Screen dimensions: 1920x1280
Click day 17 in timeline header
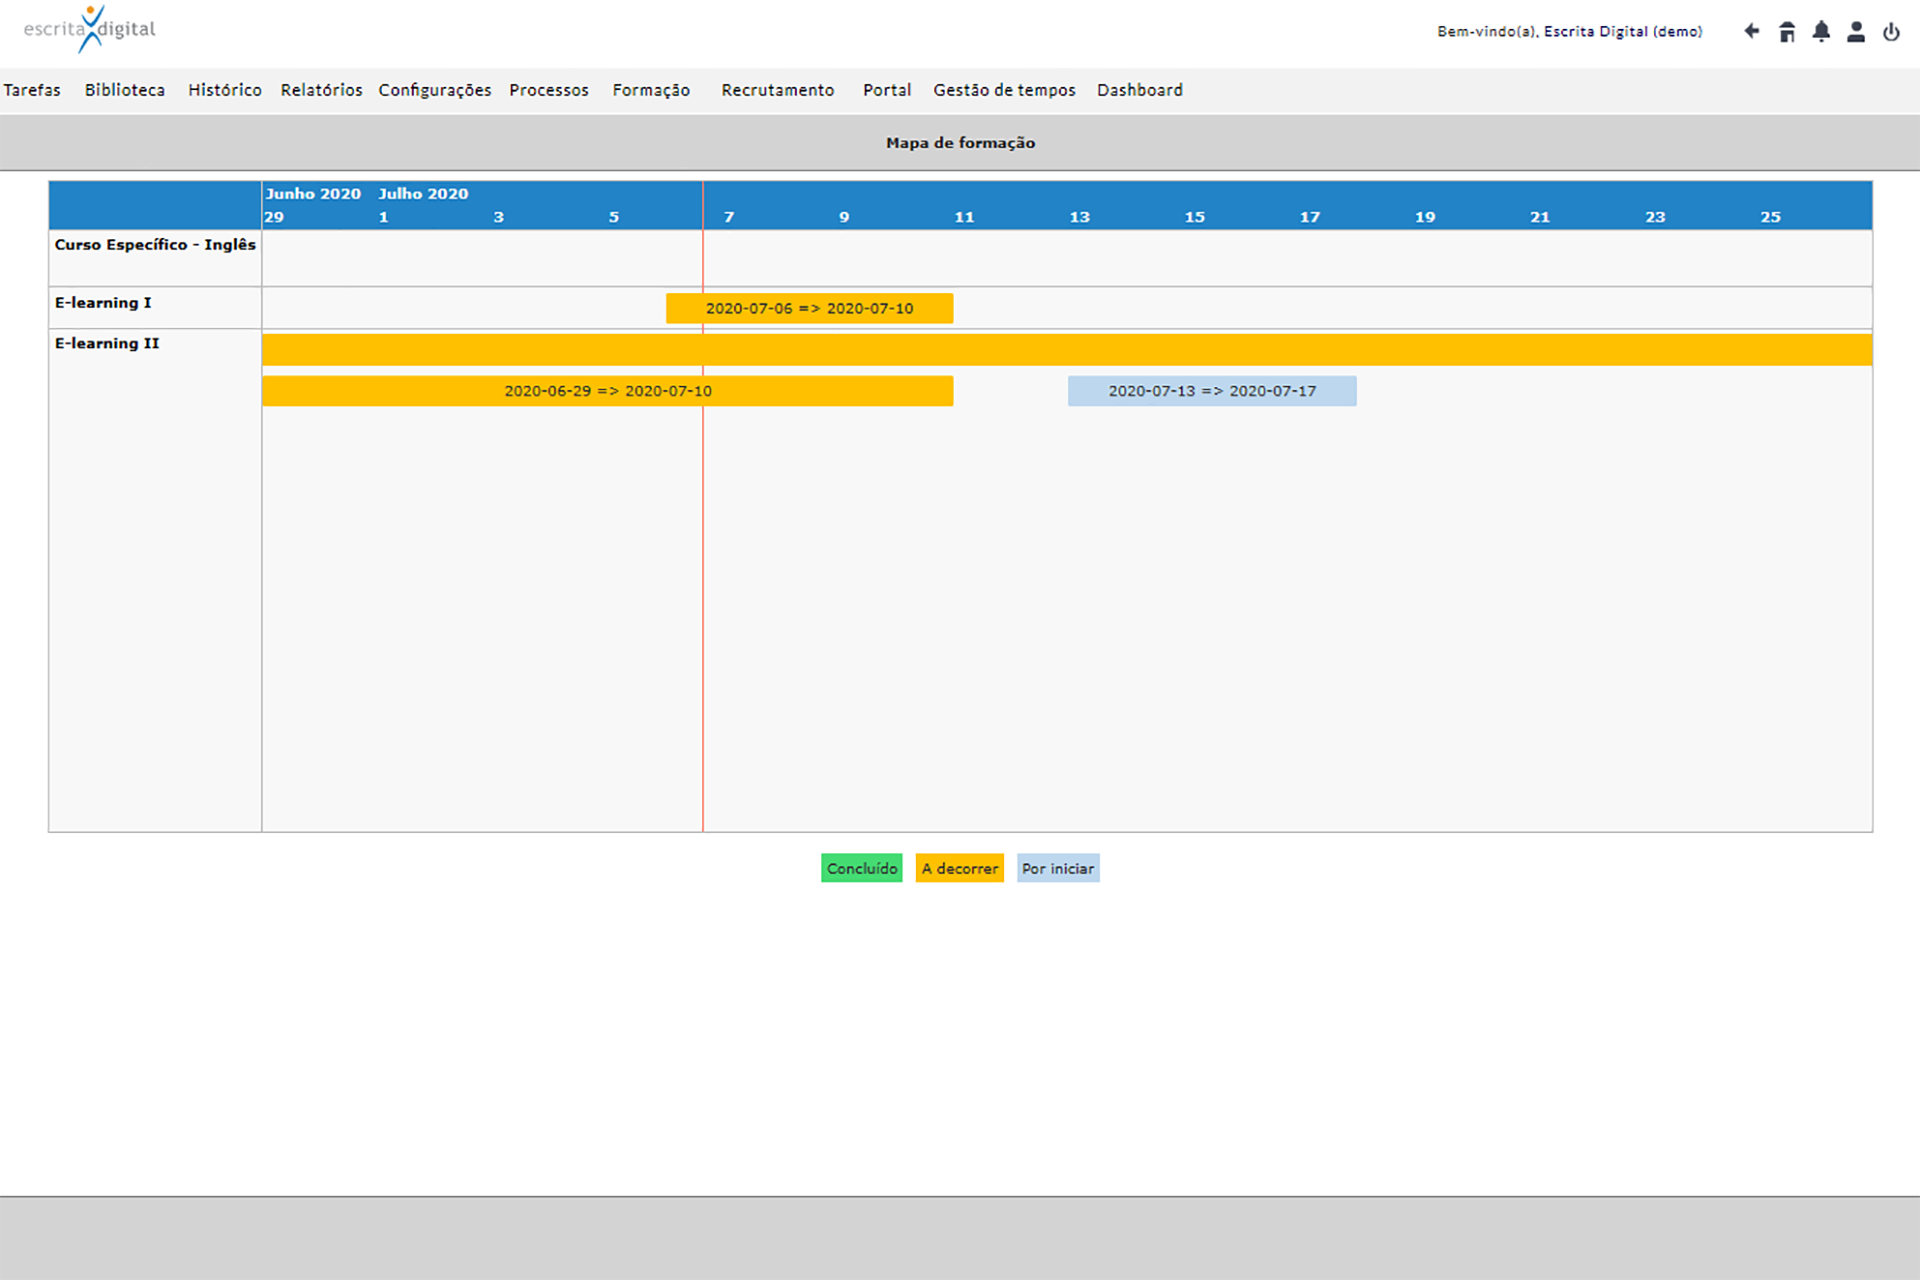1310,217
